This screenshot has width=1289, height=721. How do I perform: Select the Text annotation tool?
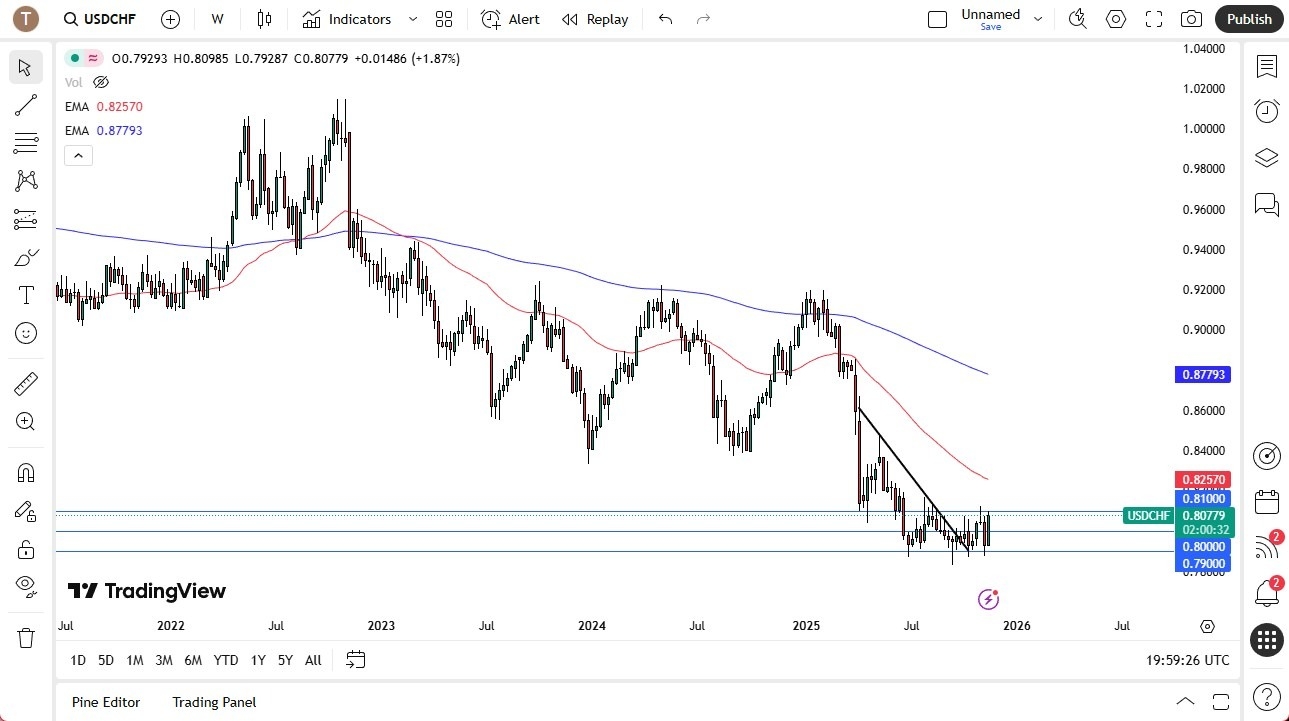click(x=25, y=294)
